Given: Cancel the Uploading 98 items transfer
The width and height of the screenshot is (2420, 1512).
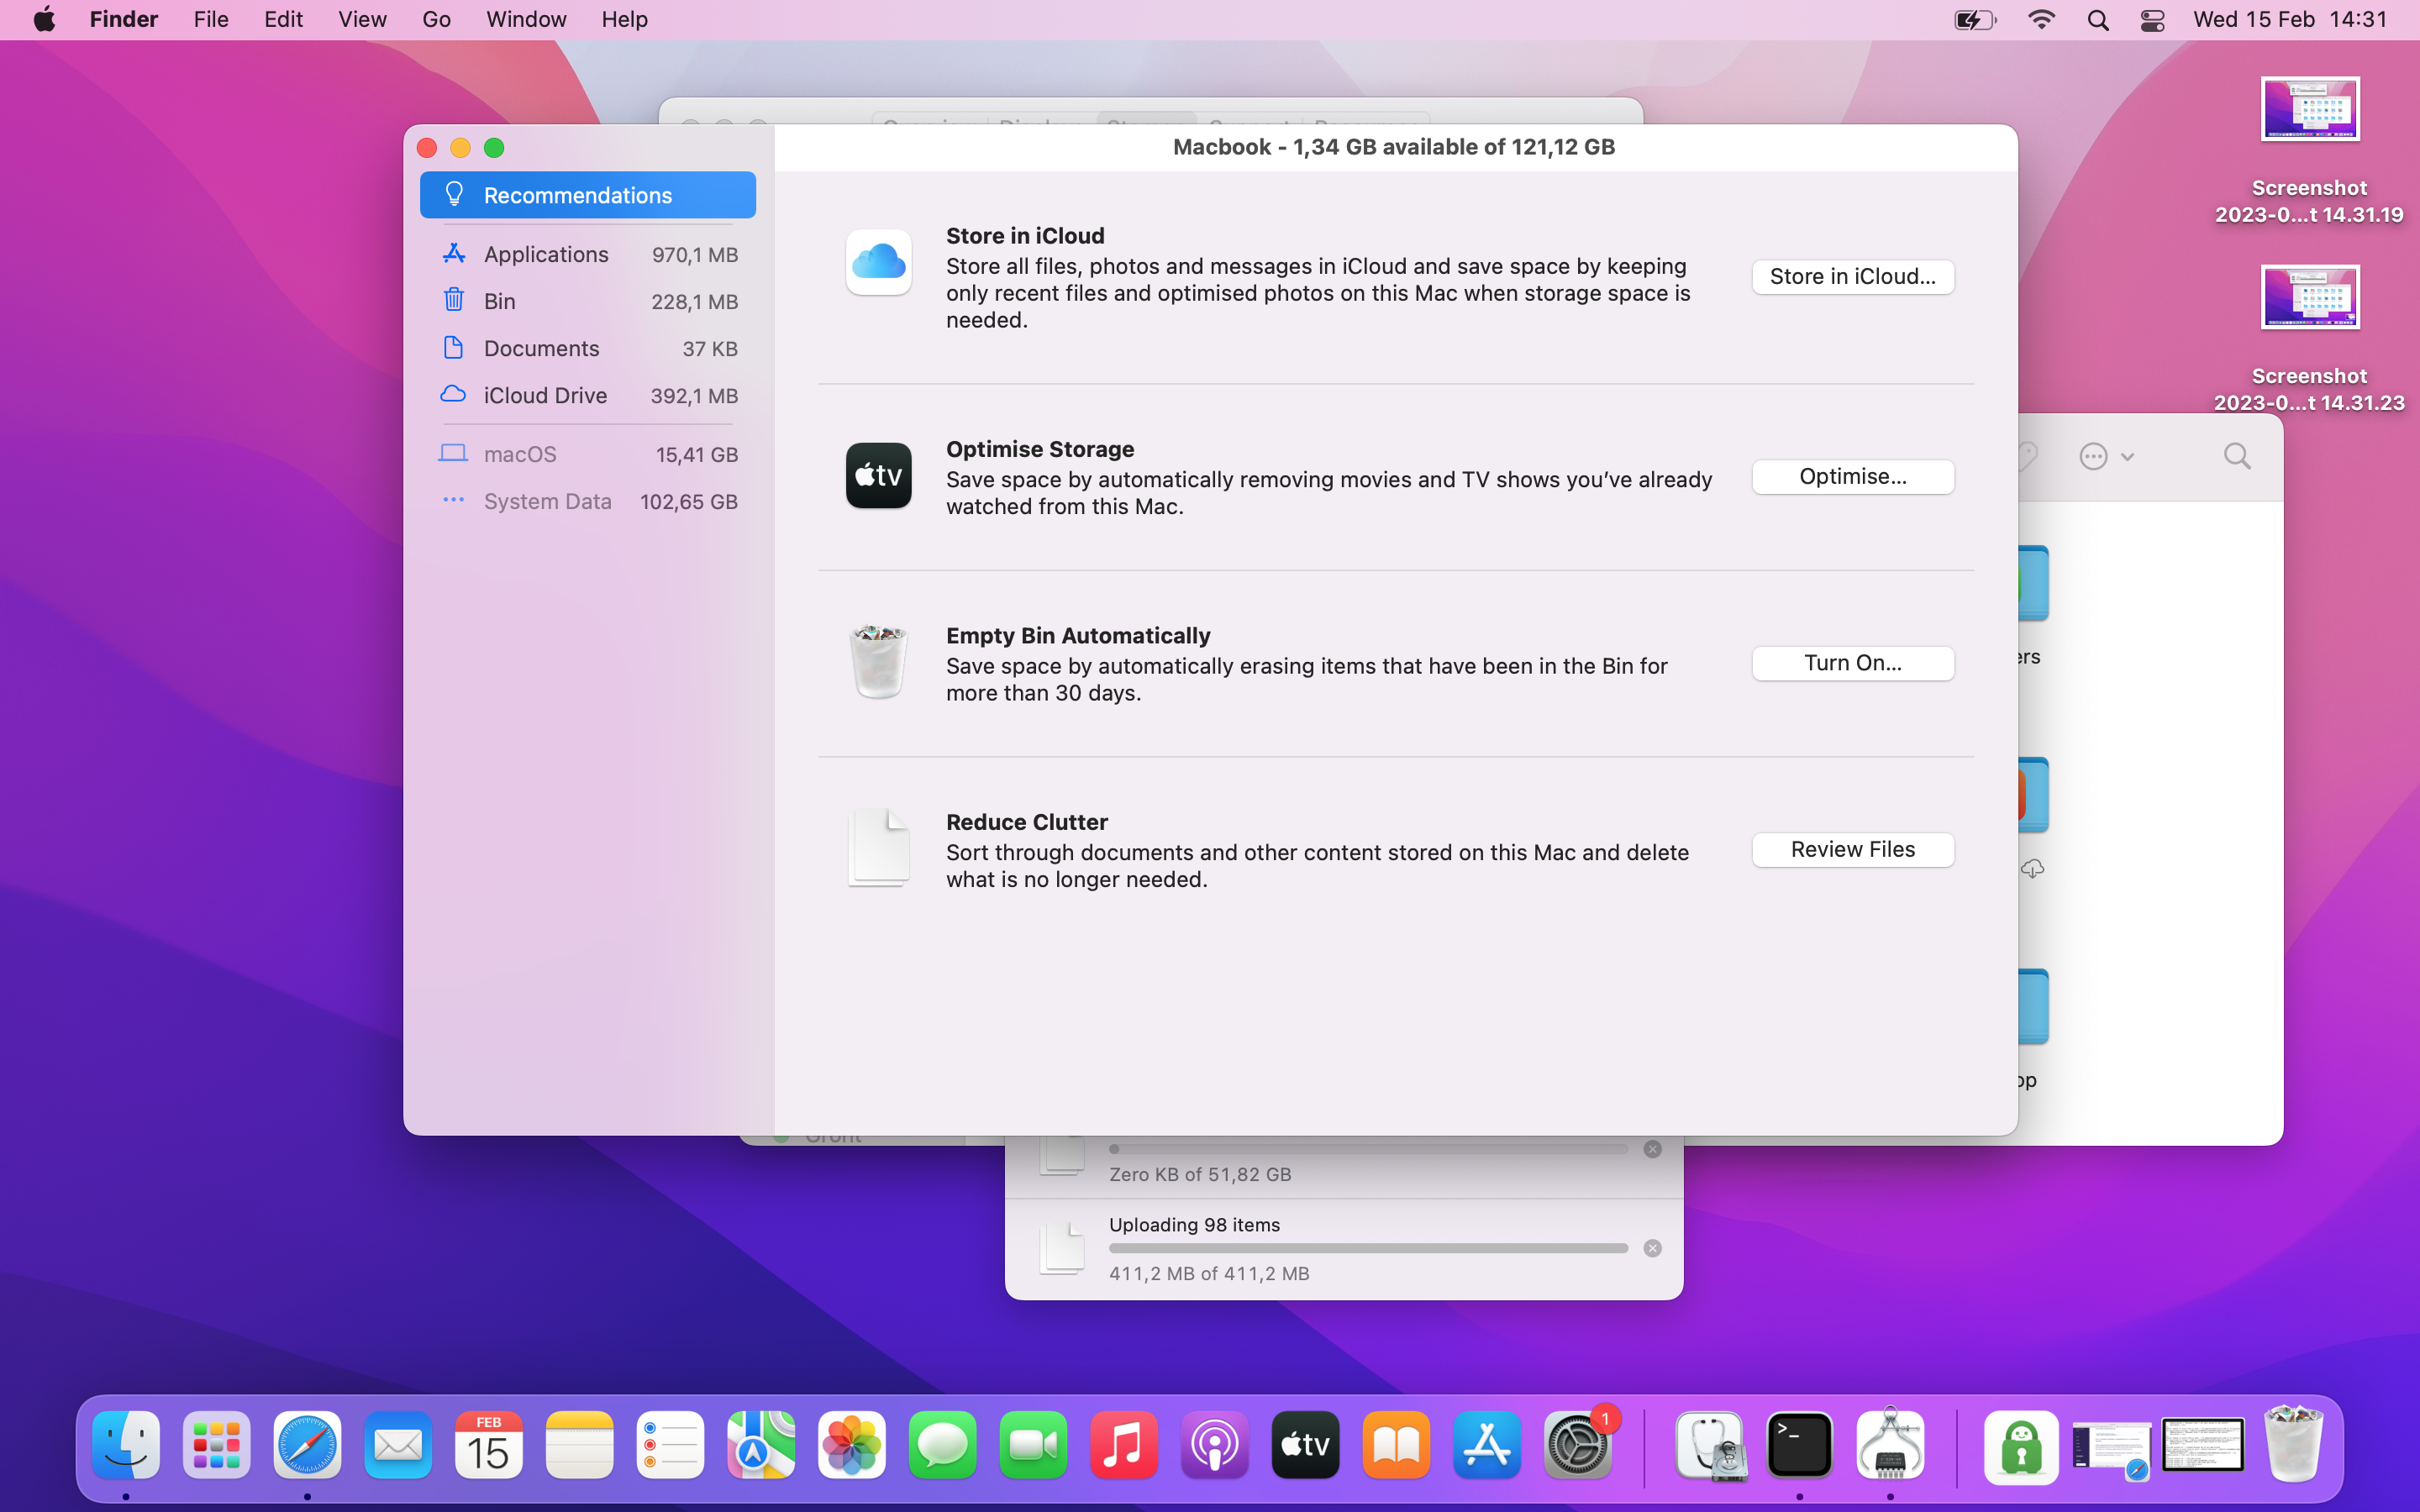Looking at the screenshot, I should click(1652, 1248).
